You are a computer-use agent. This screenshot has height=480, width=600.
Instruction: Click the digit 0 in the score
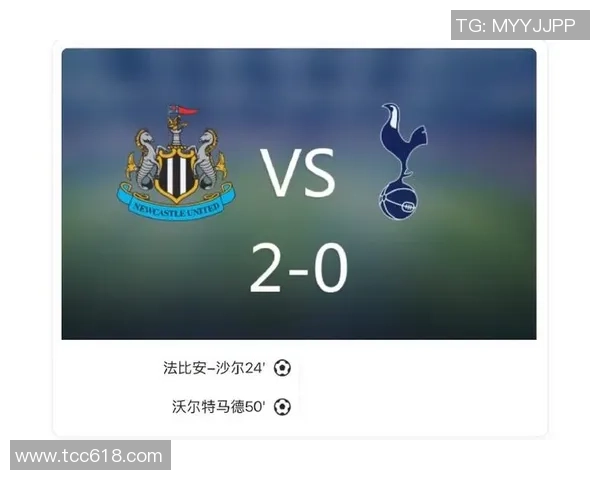331,268
